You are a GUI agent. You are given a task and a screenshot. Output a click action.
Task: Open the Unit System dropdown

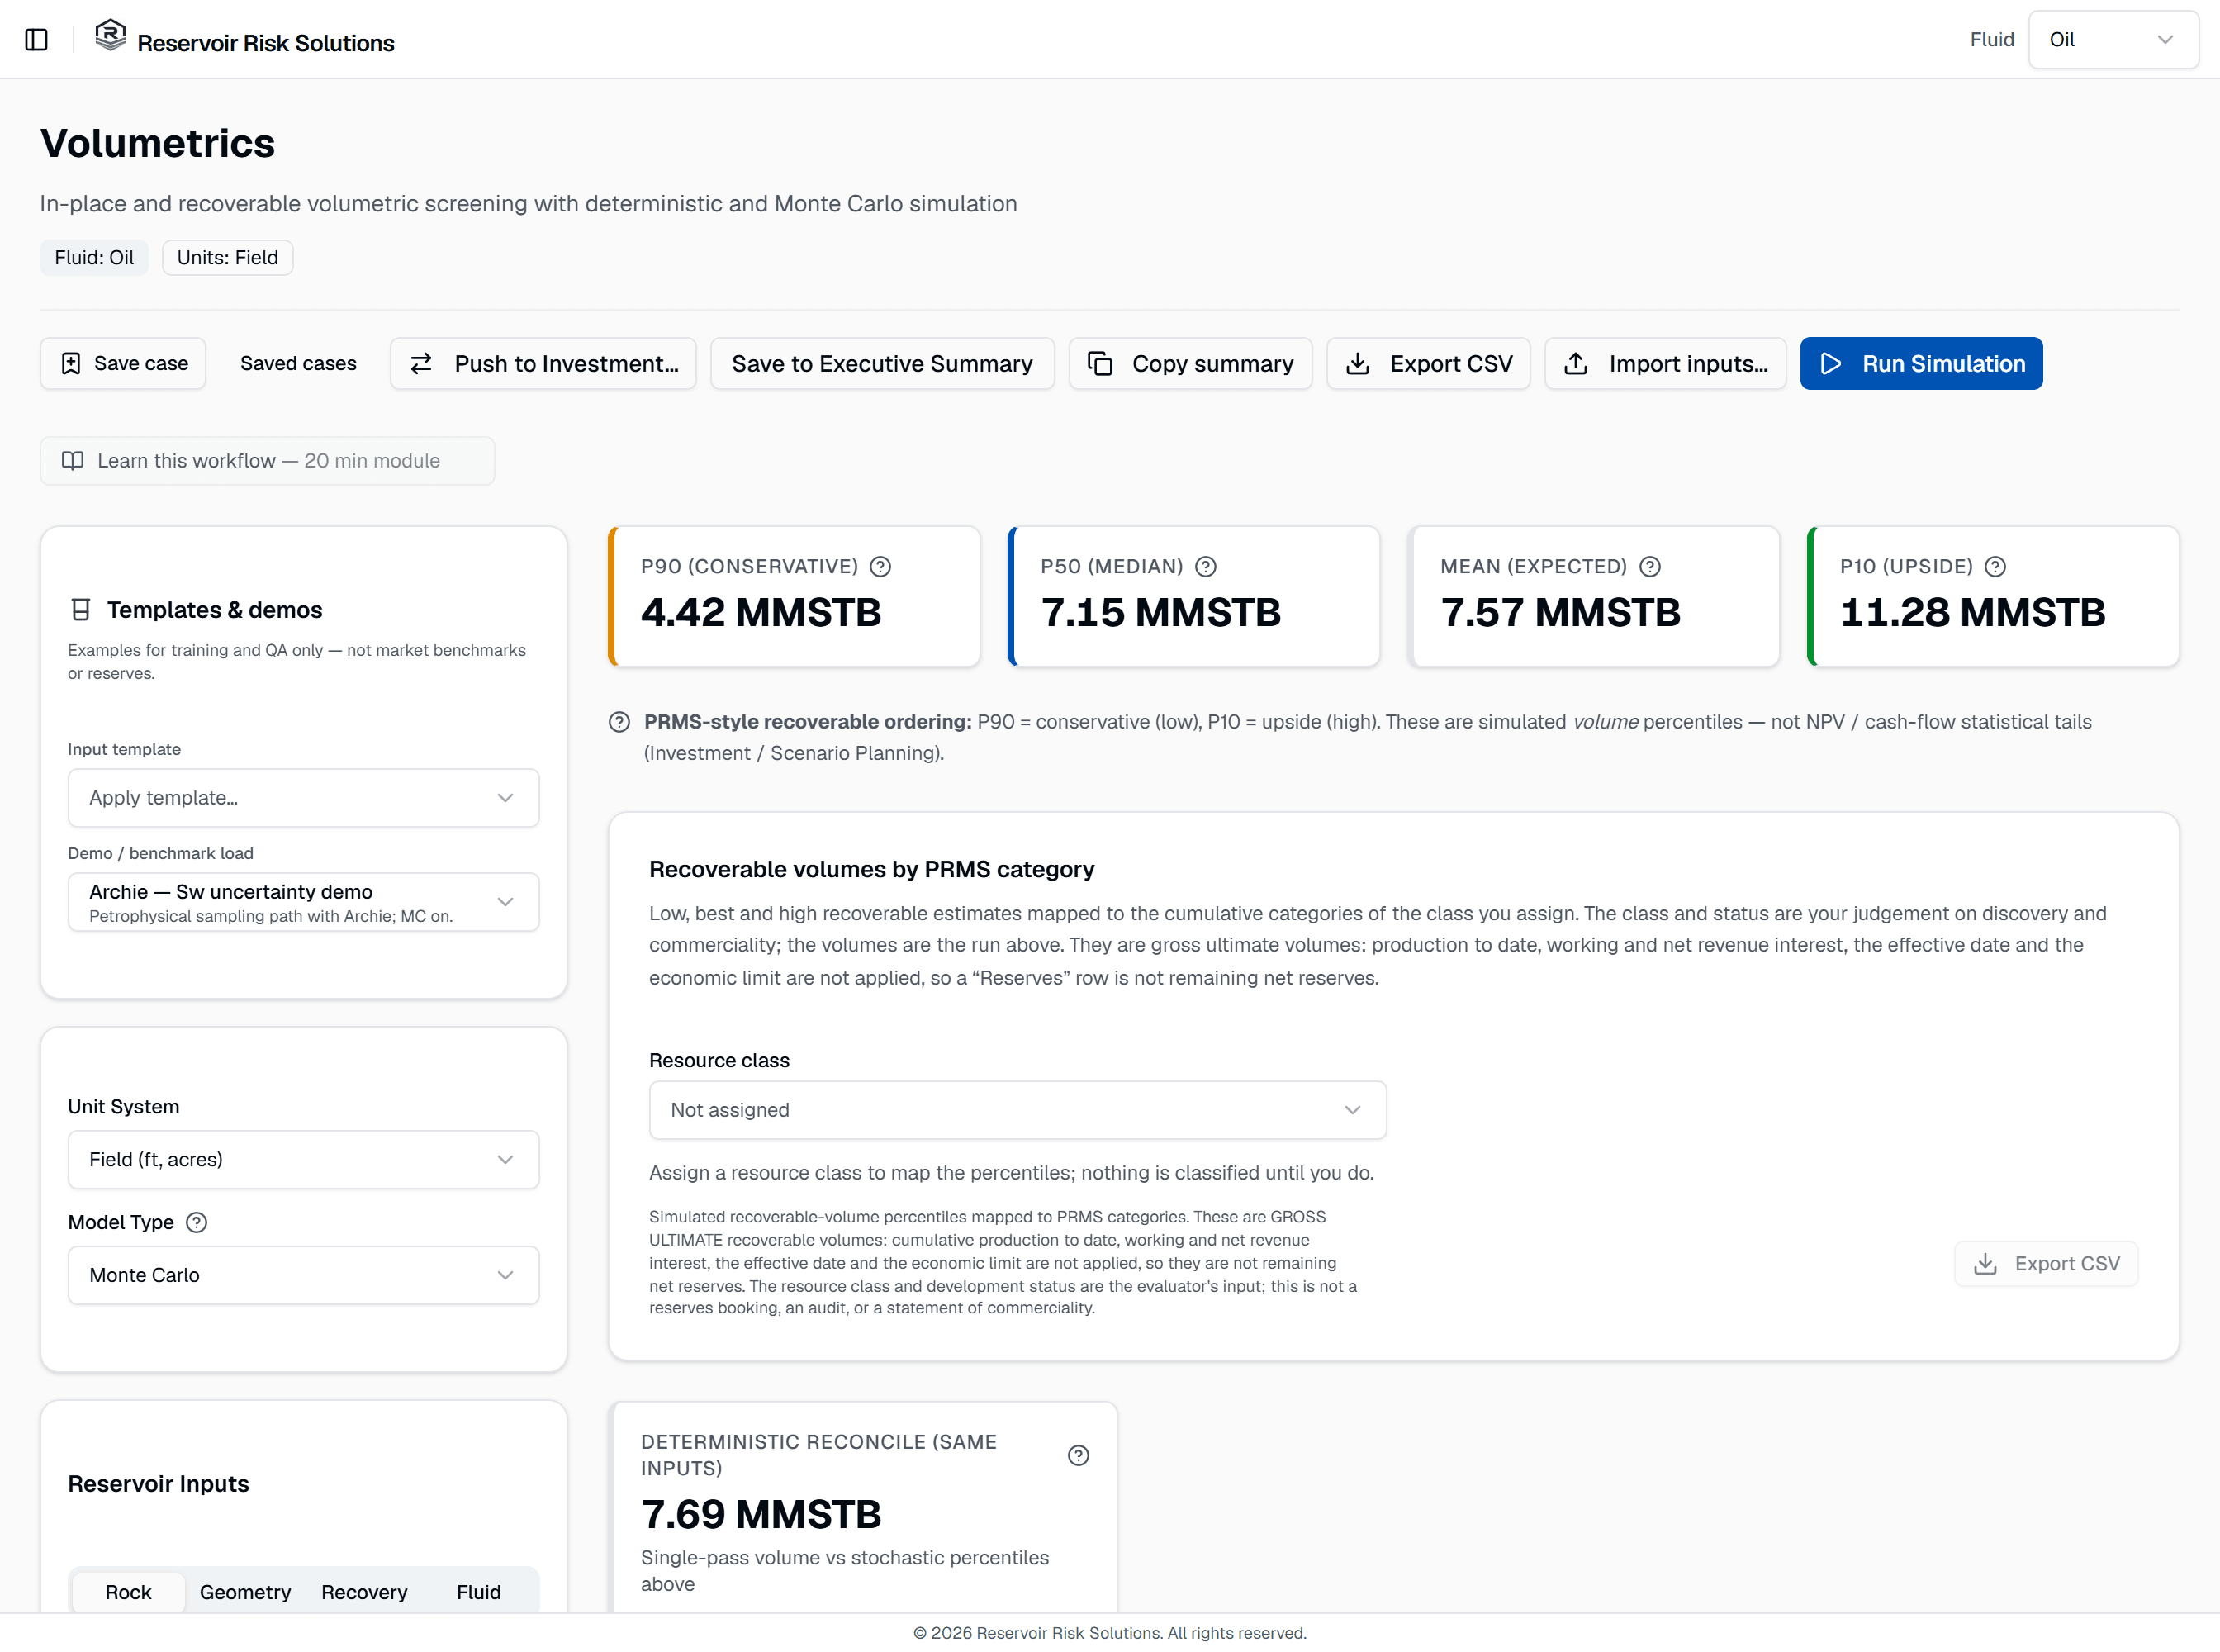[304, 1160]
